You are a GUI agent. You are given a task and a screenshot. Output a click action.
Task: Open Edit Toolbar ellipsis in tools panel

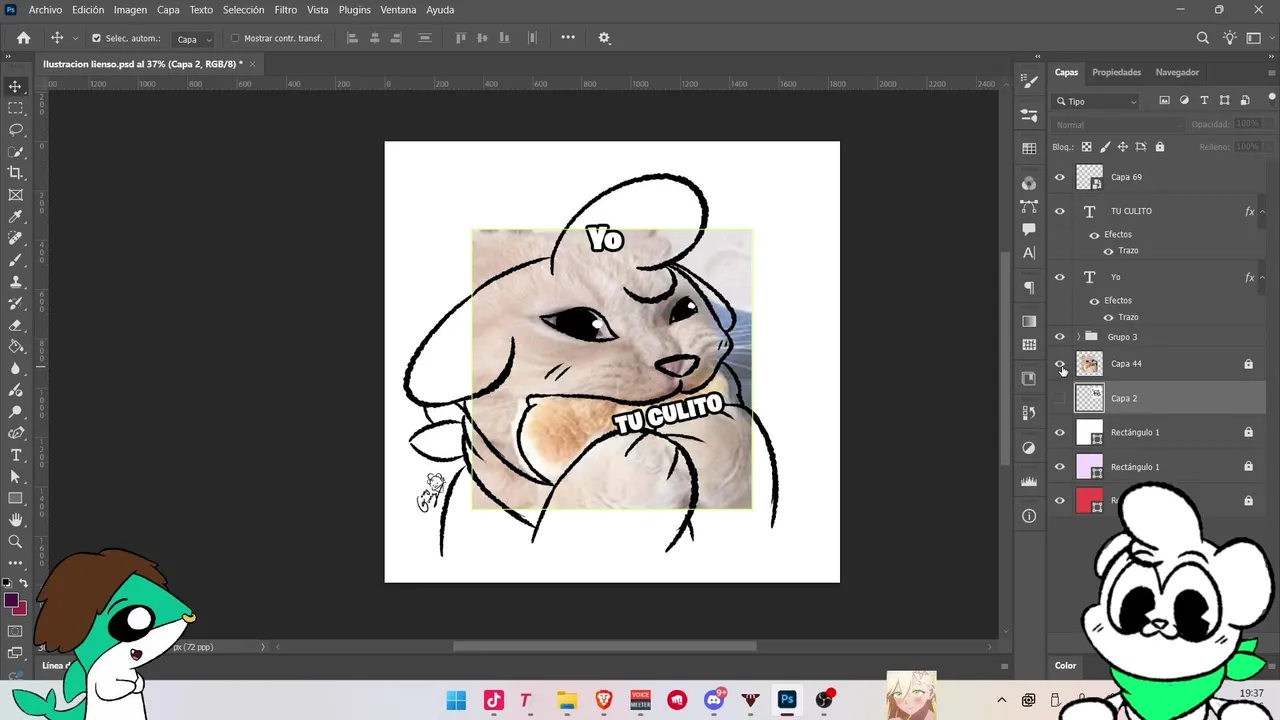point(15,563)
